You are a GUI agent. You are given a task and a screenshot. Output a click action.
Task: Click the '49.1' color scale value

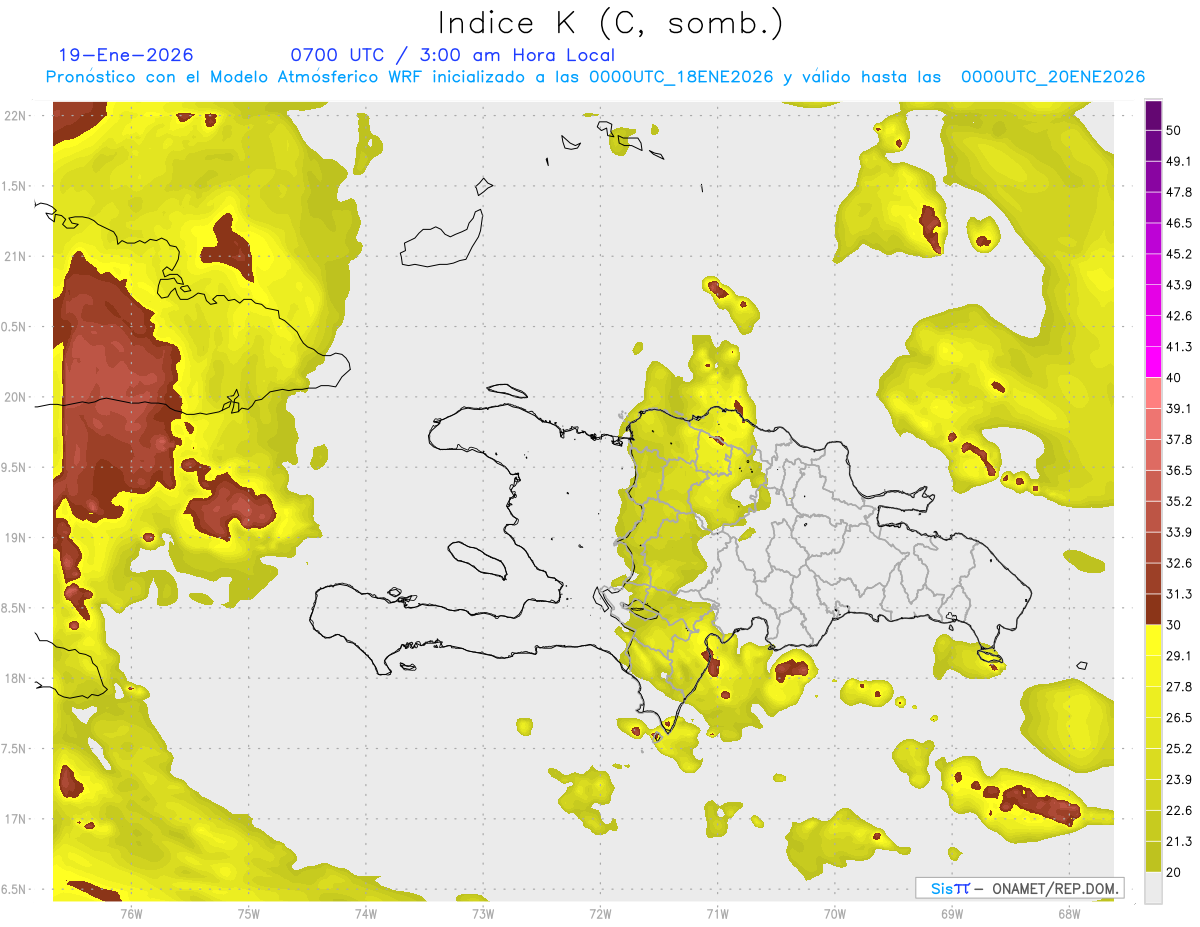tap(1179, 161)
